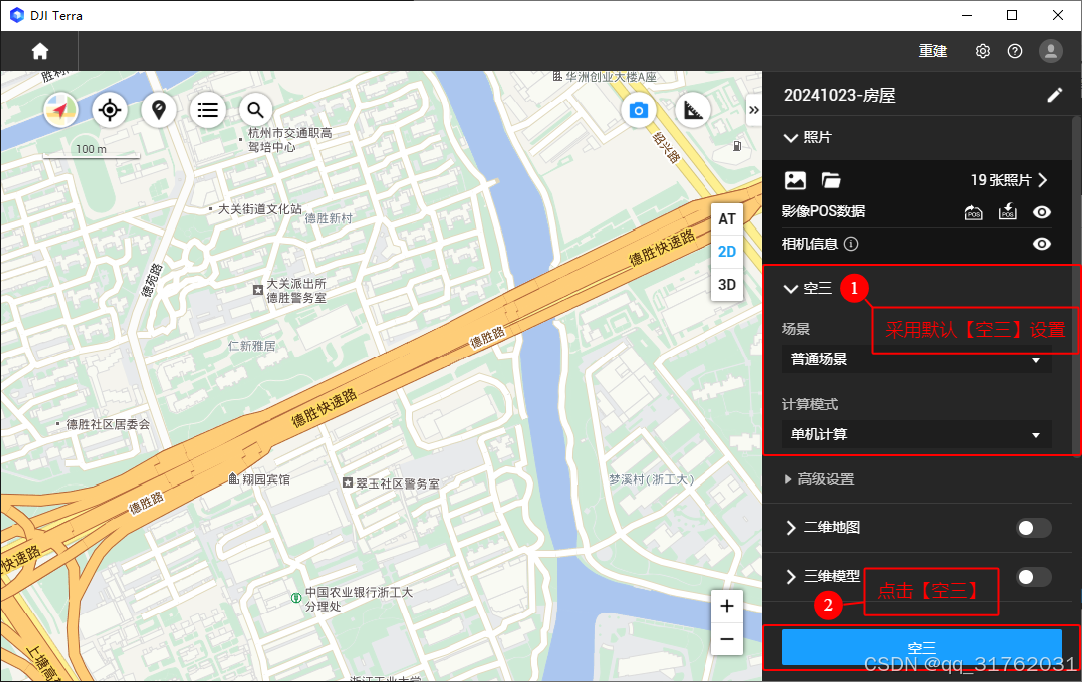The width and height of the screenshot is (1082, 682).
Task: Click the map pin marker icon
Action: click(159, 110)
